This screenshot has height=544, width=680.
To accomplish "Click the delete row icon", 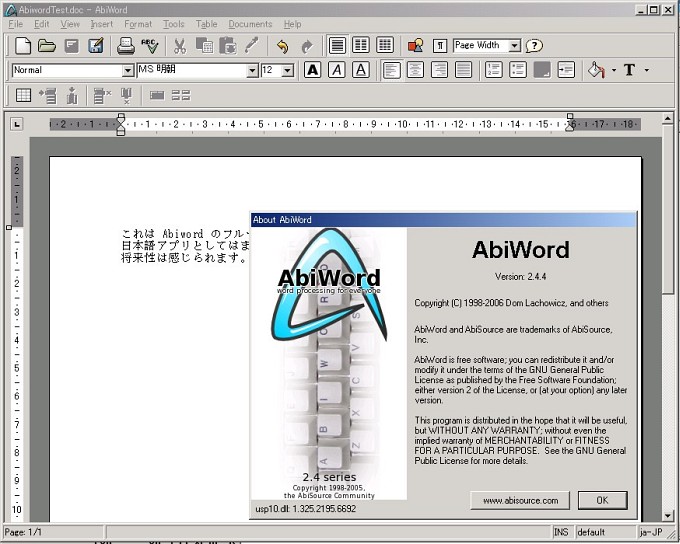I will point(102,95).
